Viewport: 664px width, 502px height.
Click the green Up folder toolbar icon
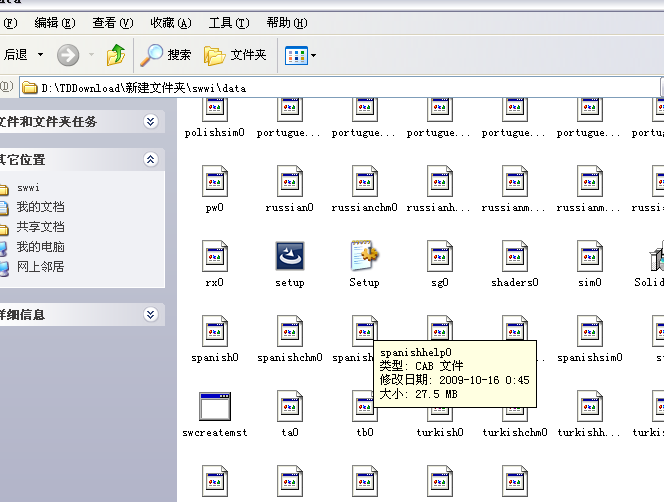tap(117, 55)
